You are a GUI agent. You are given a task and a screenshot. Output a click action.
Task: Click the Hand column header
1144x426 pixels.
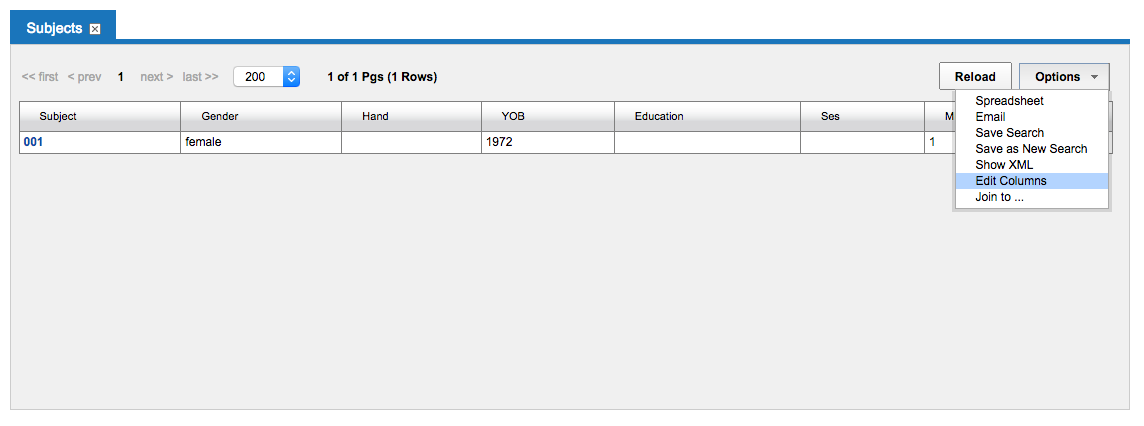(375, 116)
